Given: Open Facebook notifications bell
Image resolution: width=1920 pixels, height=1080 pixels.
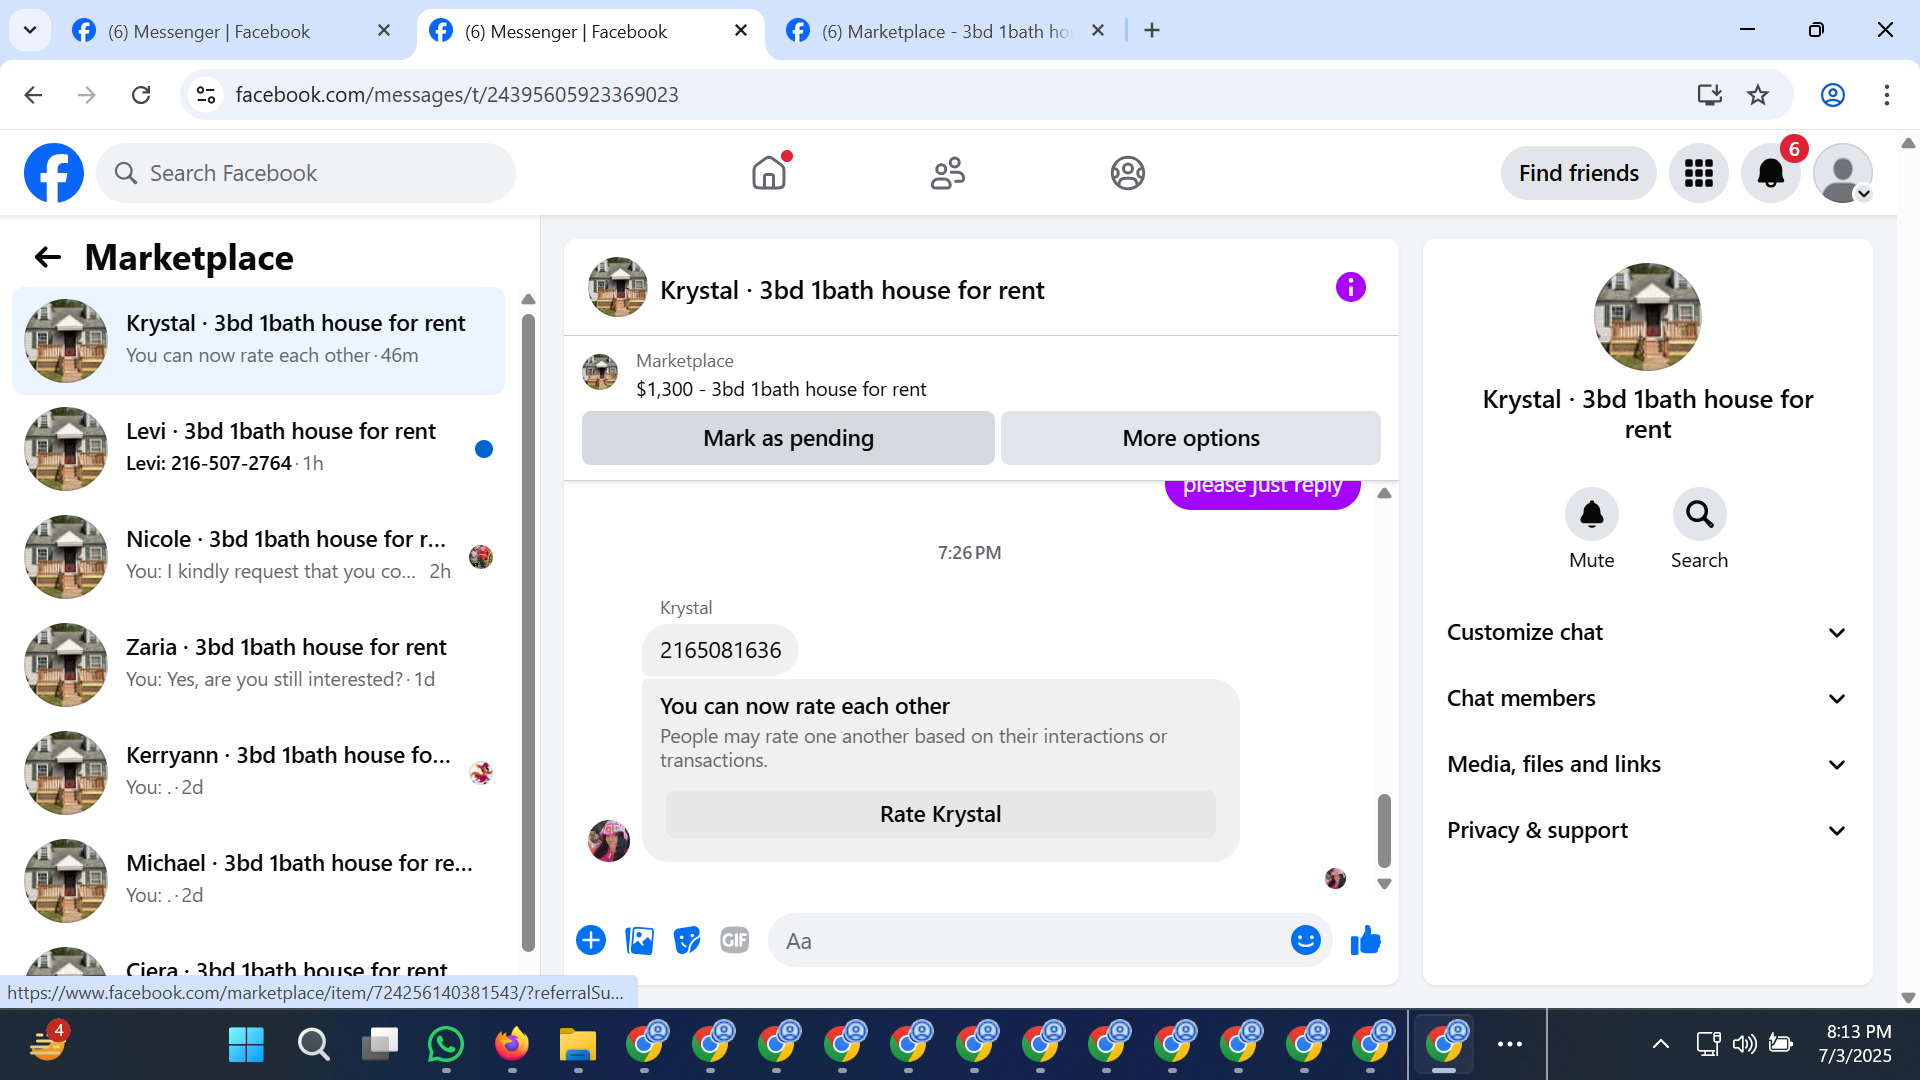Looking at the screenshot, I should (1770, 174).
